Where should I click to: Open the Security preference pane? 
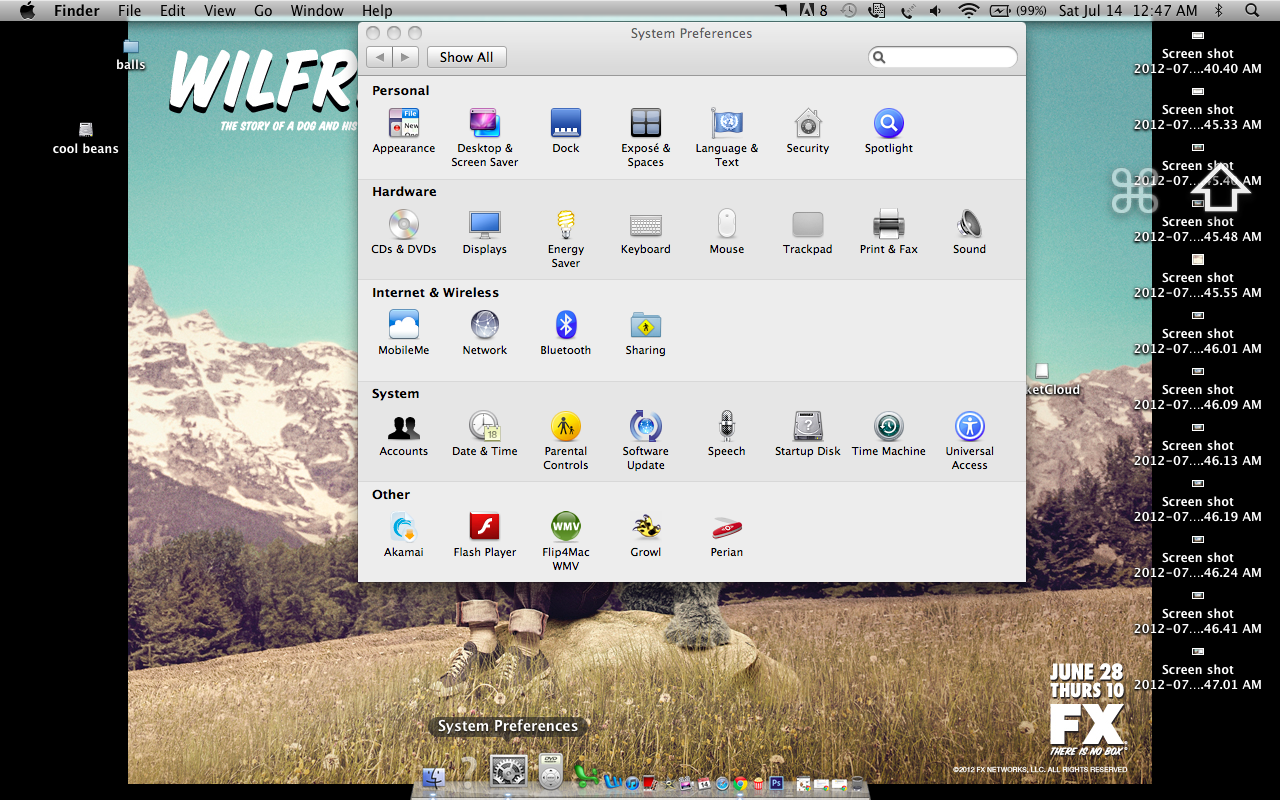click(808, 131)
